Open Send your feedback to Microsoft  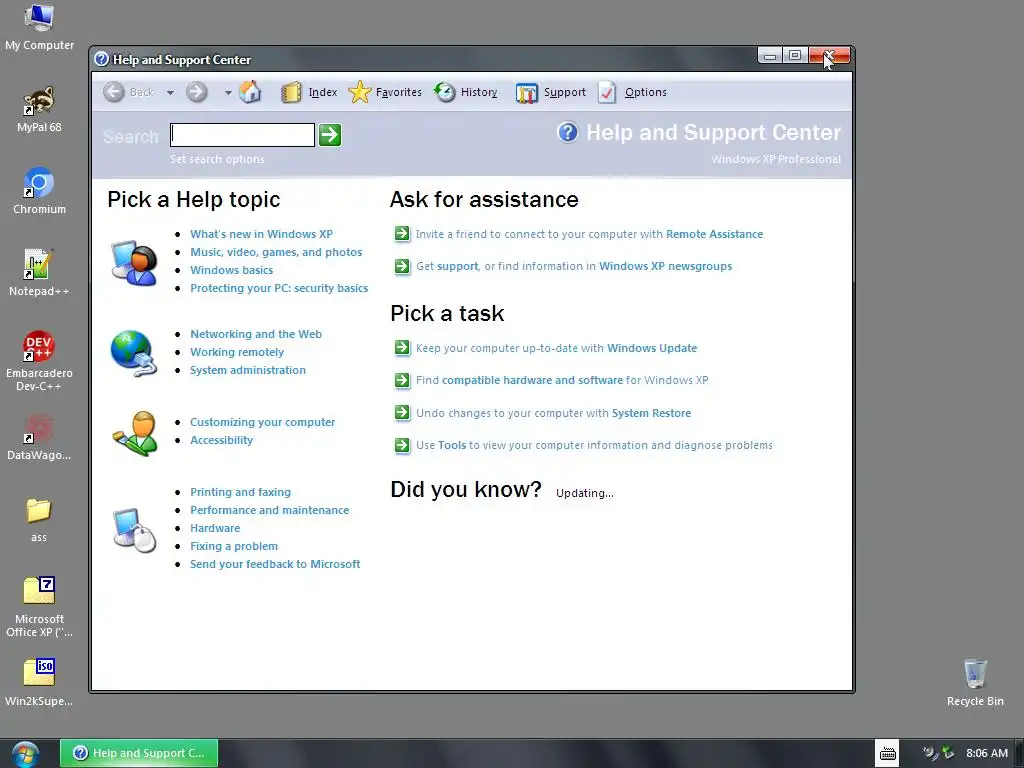coord(275,564)
